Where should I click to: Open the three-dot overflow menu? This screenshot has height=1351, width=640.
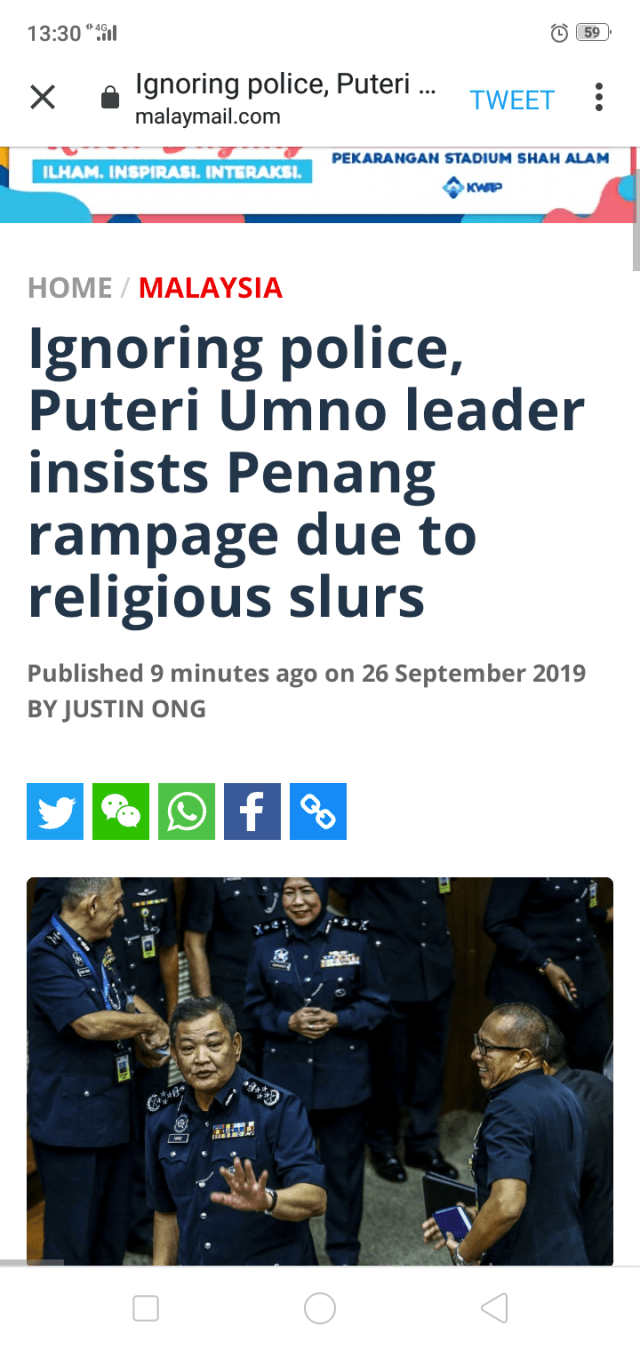(599, 97)
